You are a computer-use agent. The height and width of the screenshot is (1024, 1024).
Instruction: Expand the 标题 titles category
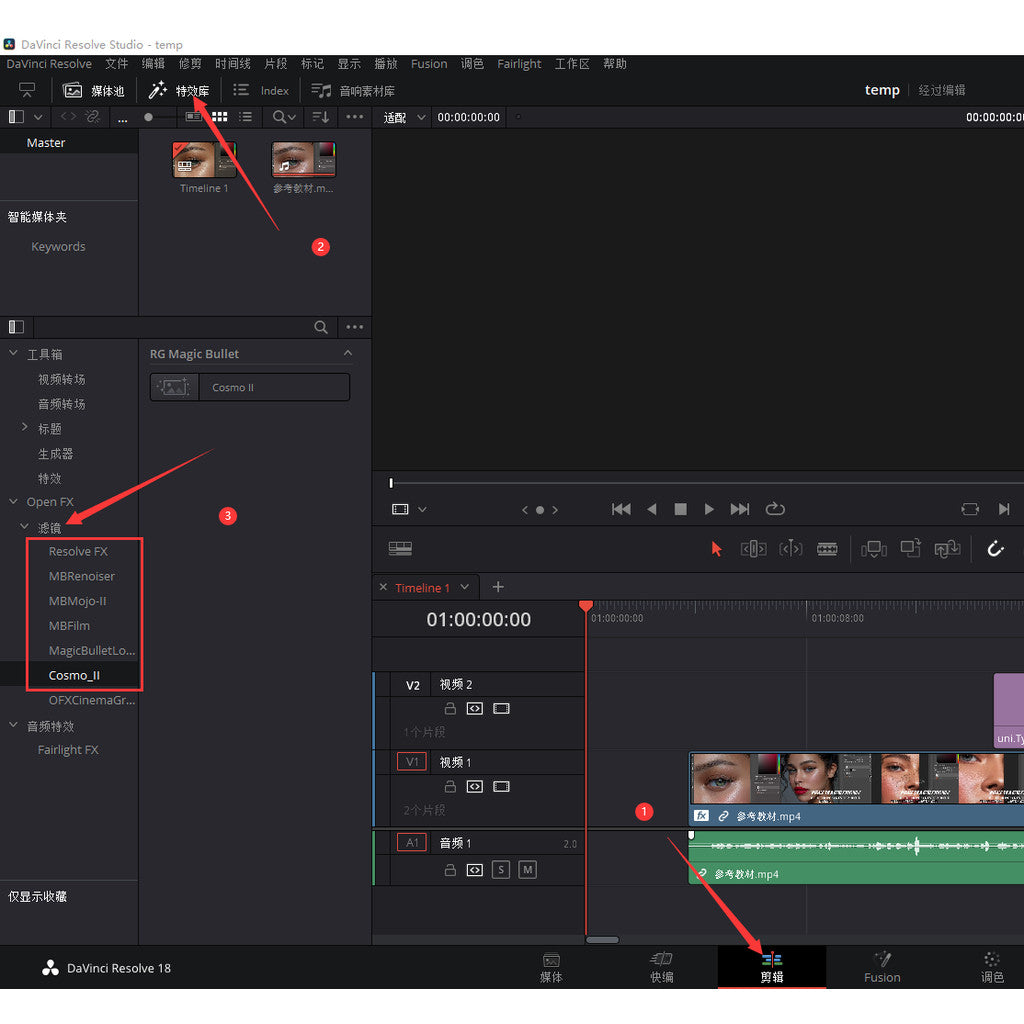pyautogui.click(x=25, y=427)
